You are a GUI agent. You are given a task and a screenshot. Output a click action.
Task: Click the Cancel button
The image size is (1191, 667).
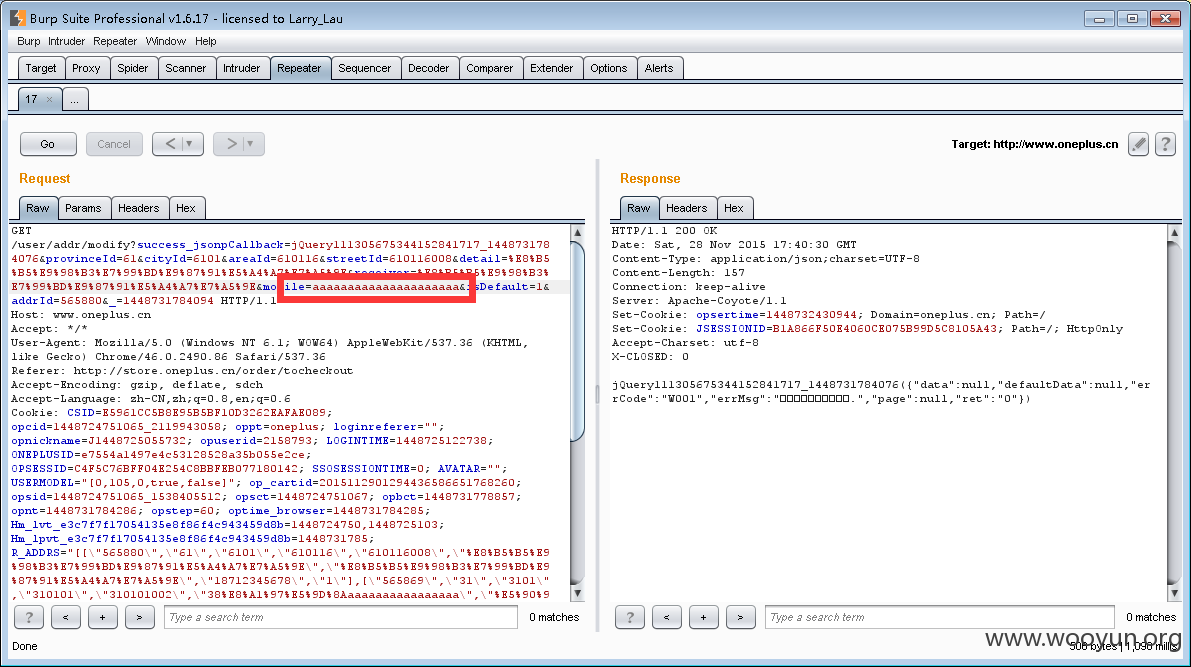[x=114, y=144]
